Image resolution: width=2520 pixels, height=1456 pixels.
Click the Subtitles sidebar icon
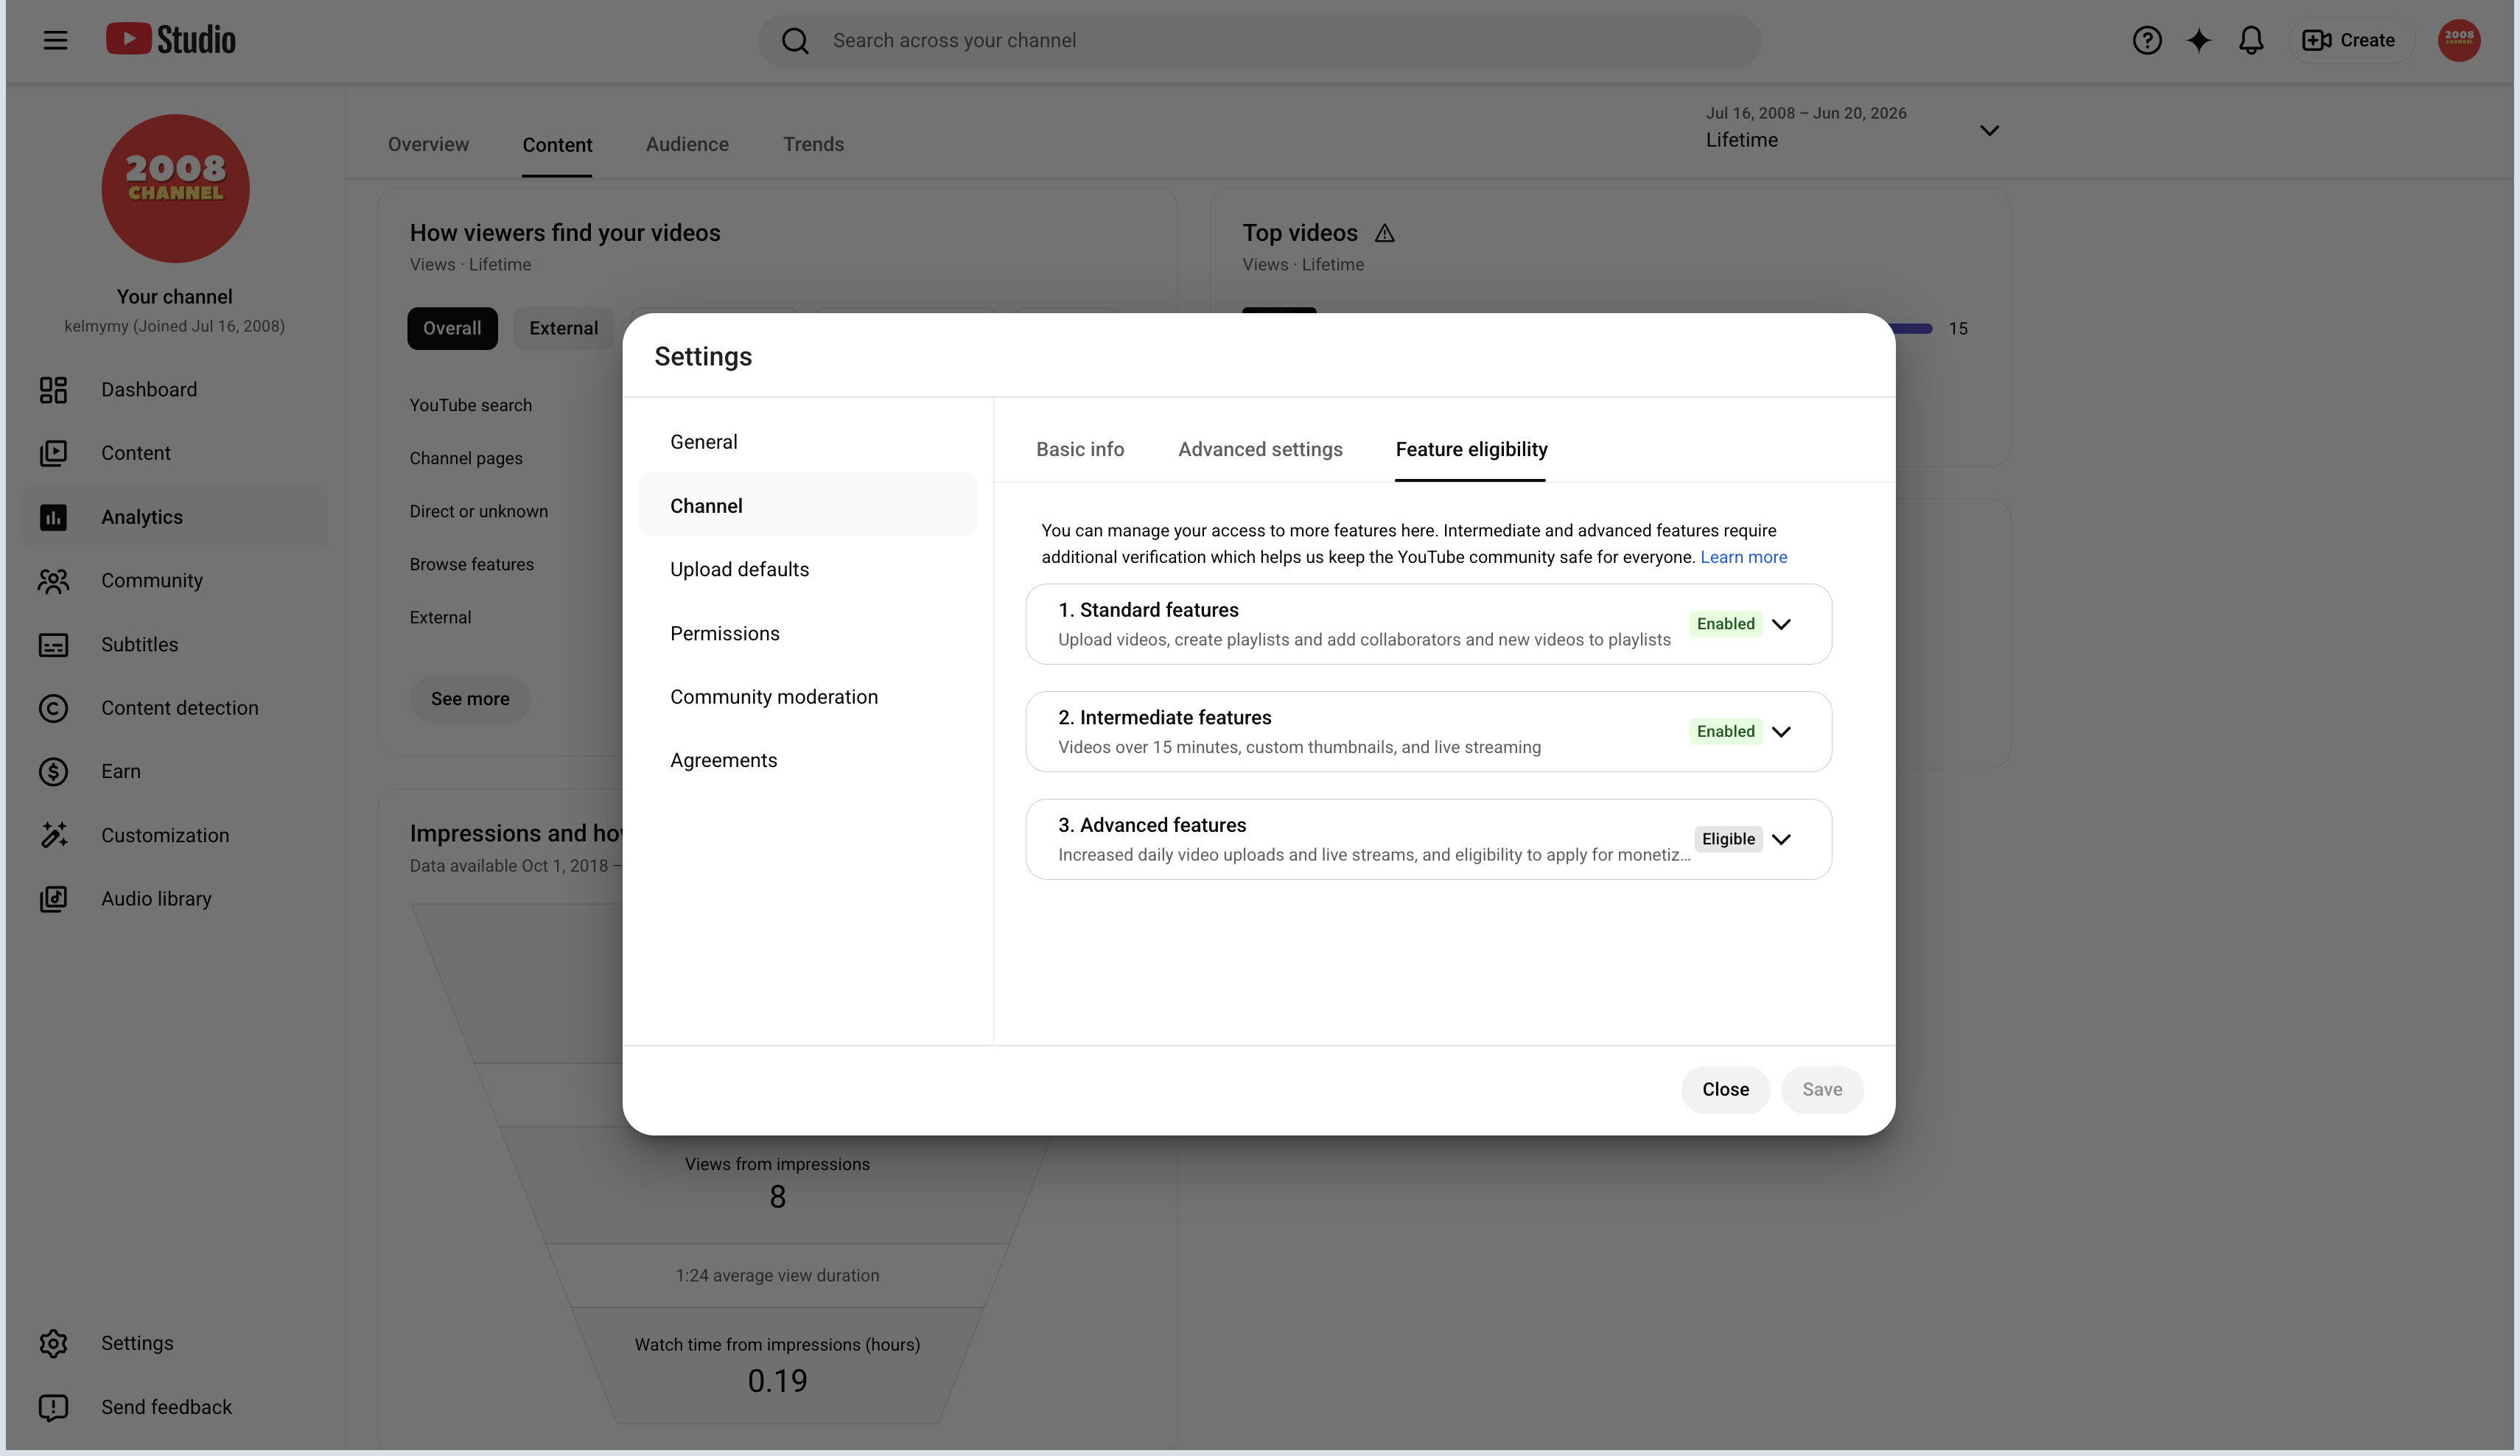pyautogui.click(x=53, y=645)
